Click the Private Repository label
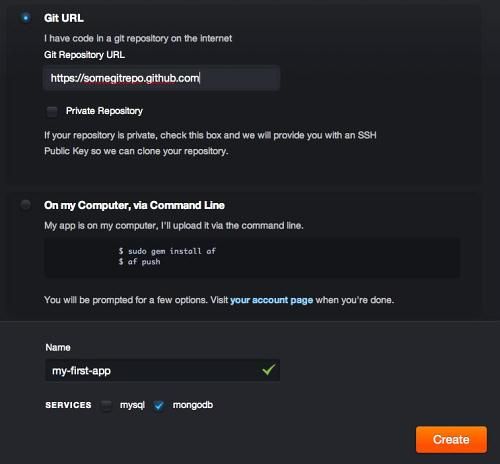This screenshot has width=500, height=464. click(104, 111)
